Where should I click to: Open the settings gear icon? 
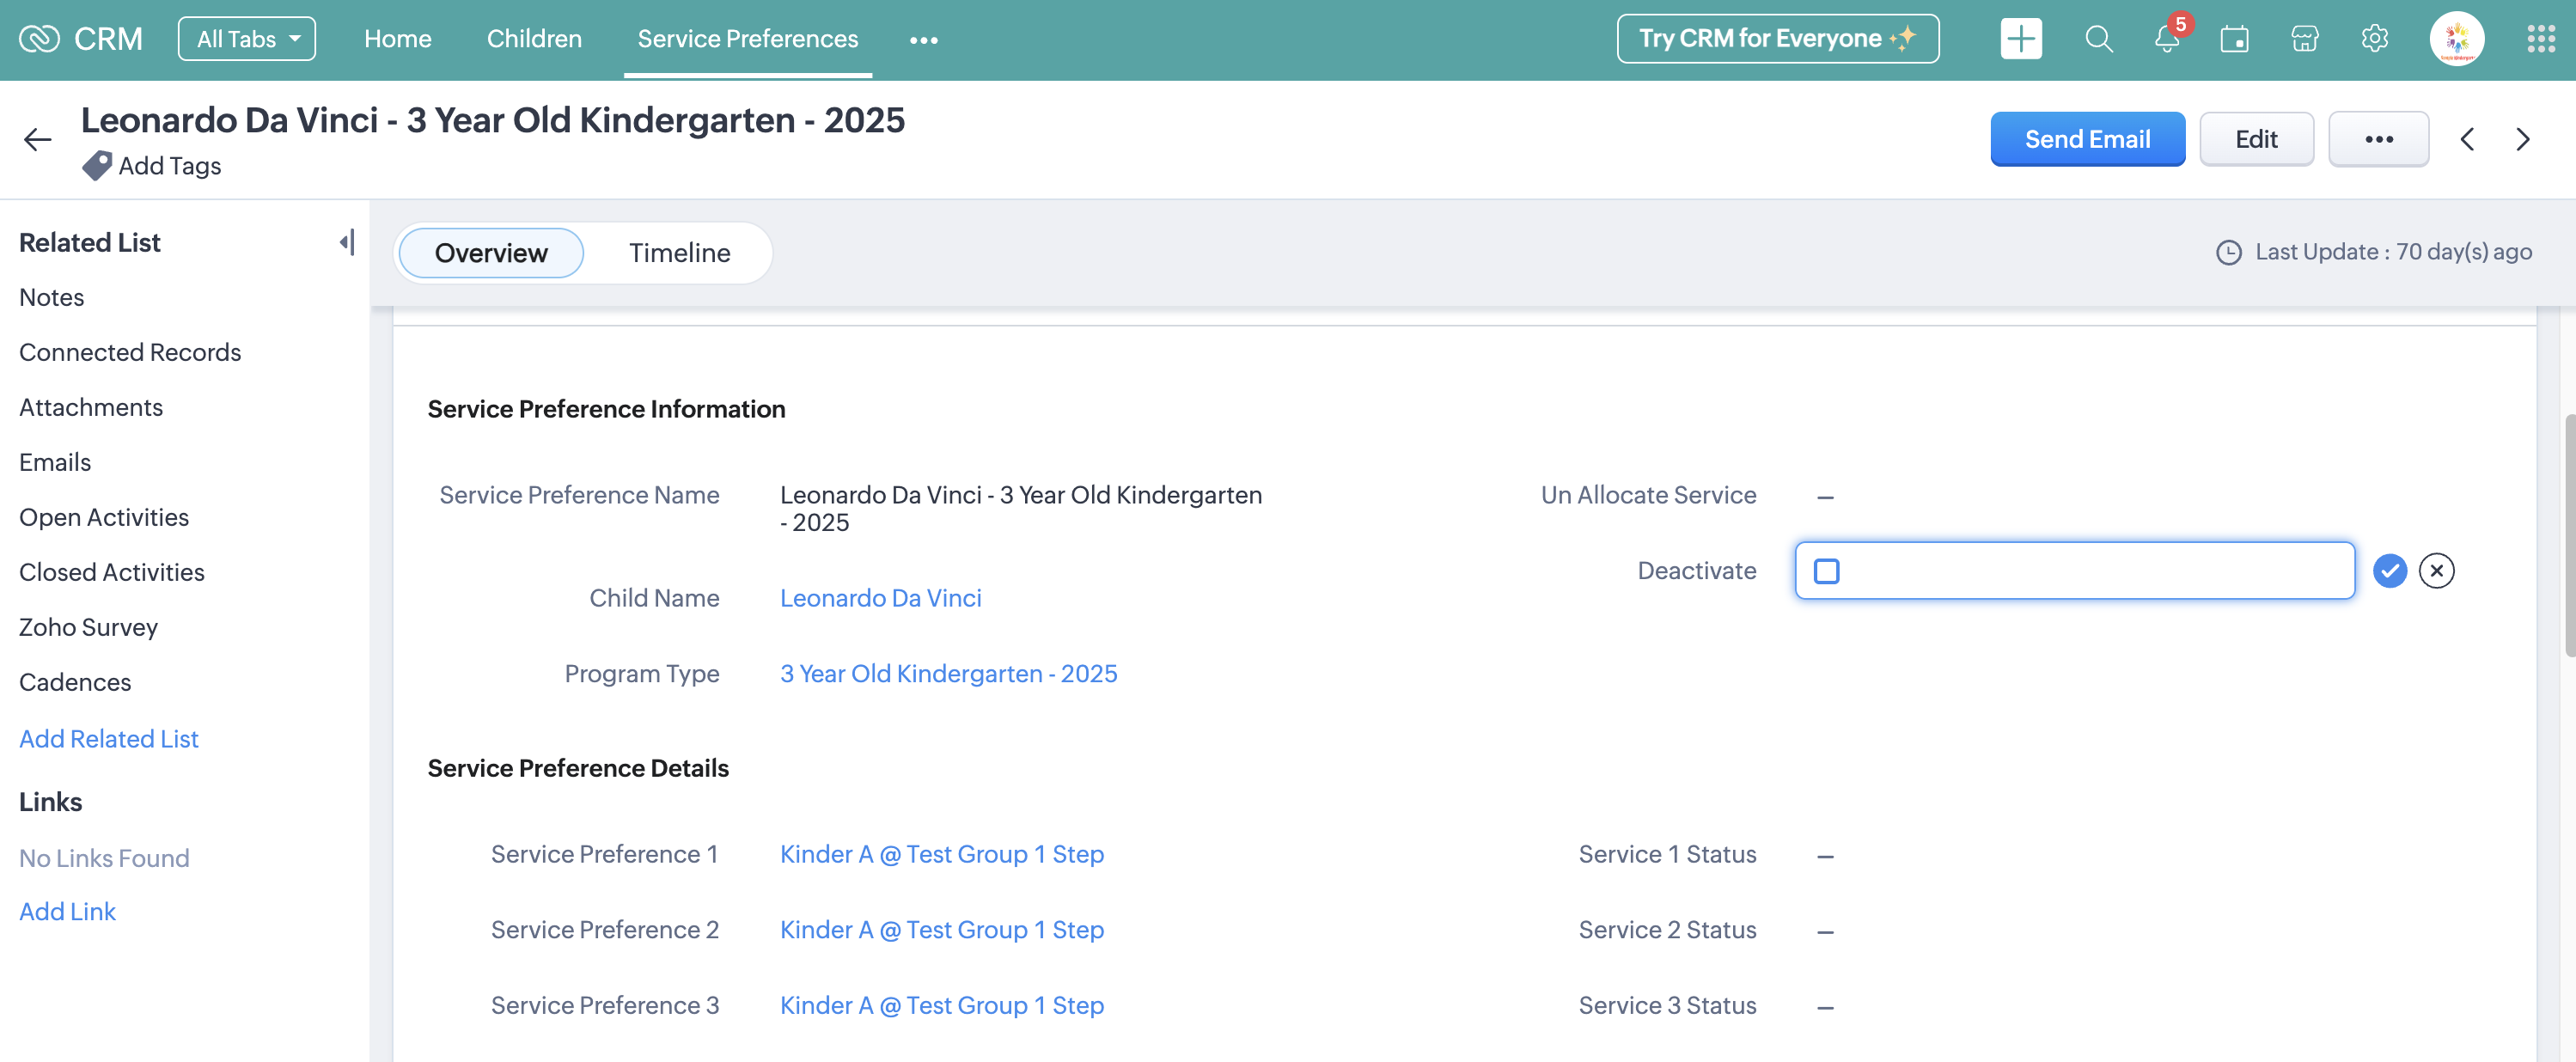click(2374, 39)
